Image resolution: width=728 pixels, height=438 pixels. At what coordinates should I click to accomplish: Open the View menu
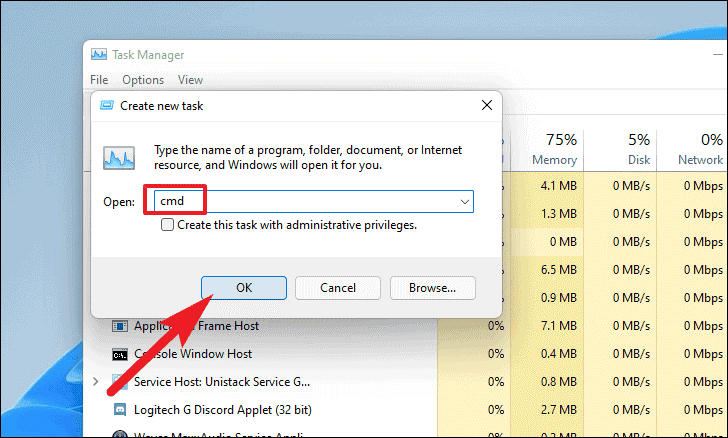(190, 80)
